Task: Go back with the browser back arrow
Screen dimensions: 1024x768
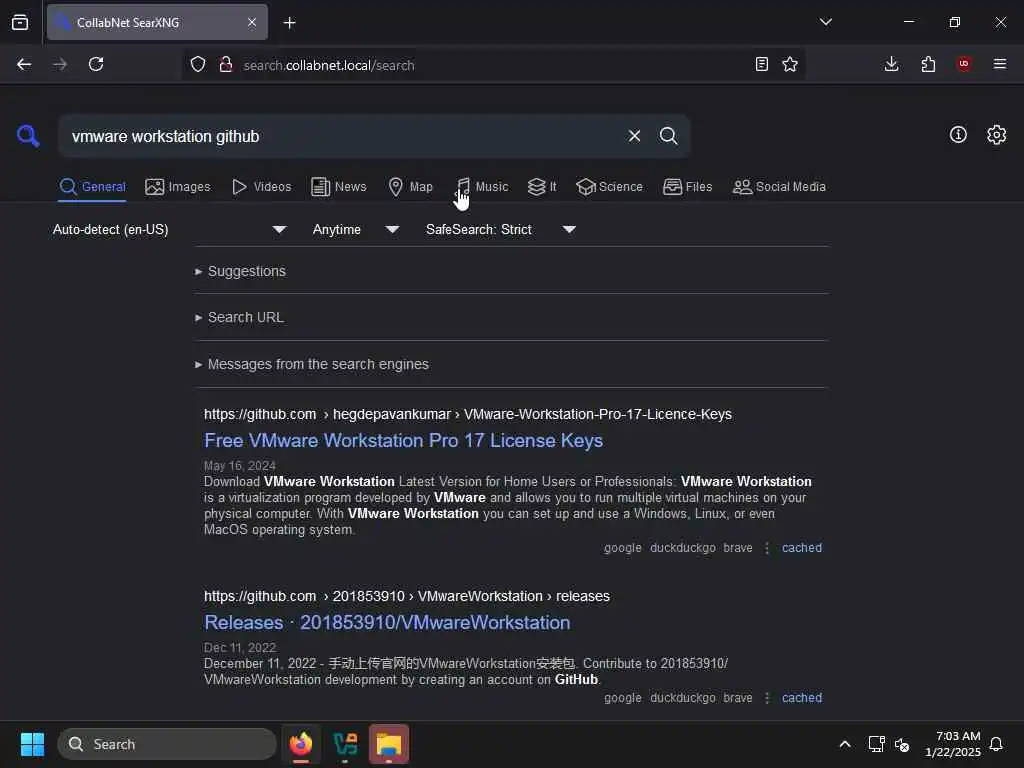Action: pos(24,64)
